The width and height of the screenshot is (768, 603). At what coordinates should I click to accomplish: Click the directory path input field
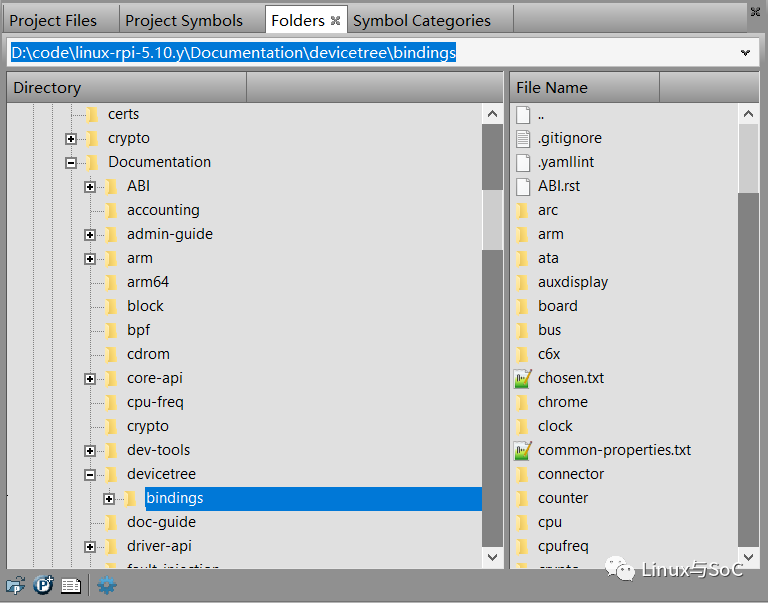[x=382, y=52]
